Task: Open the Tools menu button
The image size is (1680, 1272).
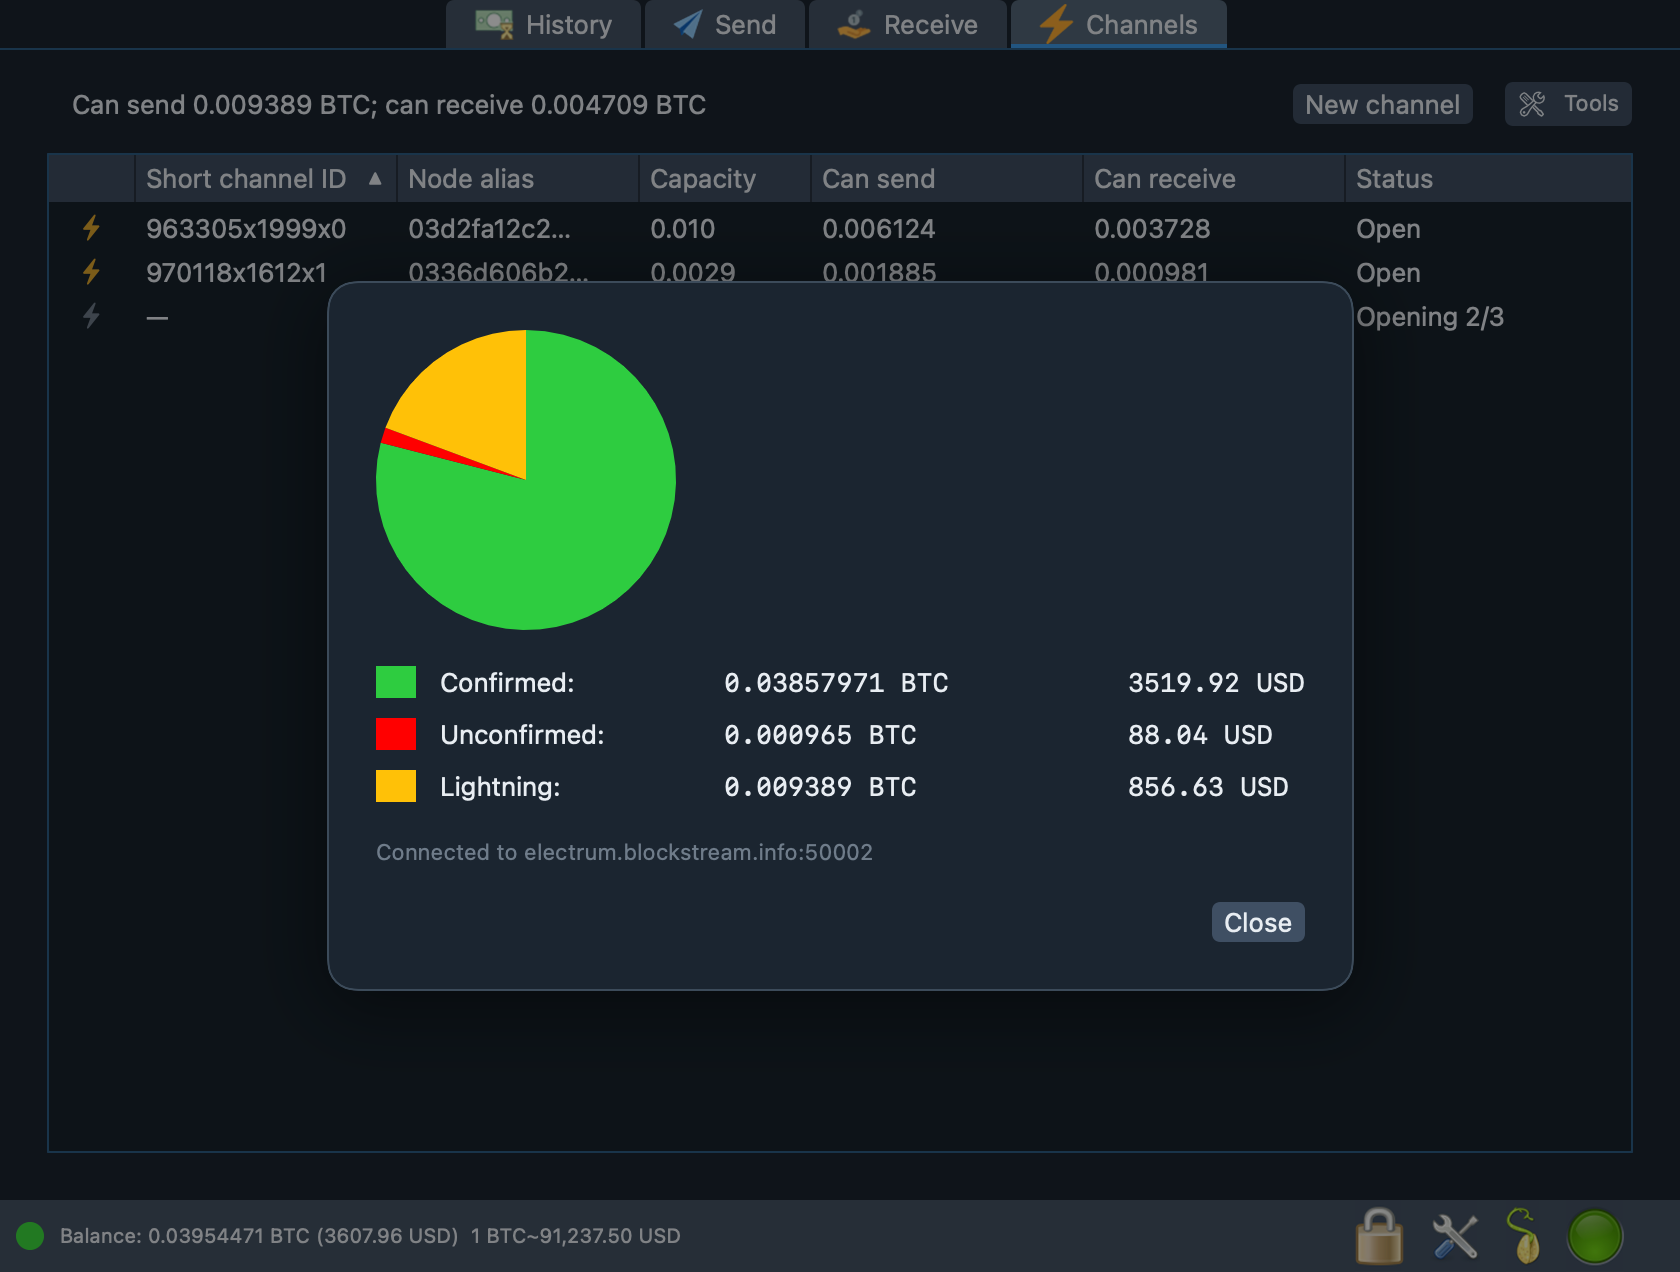Action: 1568,104
